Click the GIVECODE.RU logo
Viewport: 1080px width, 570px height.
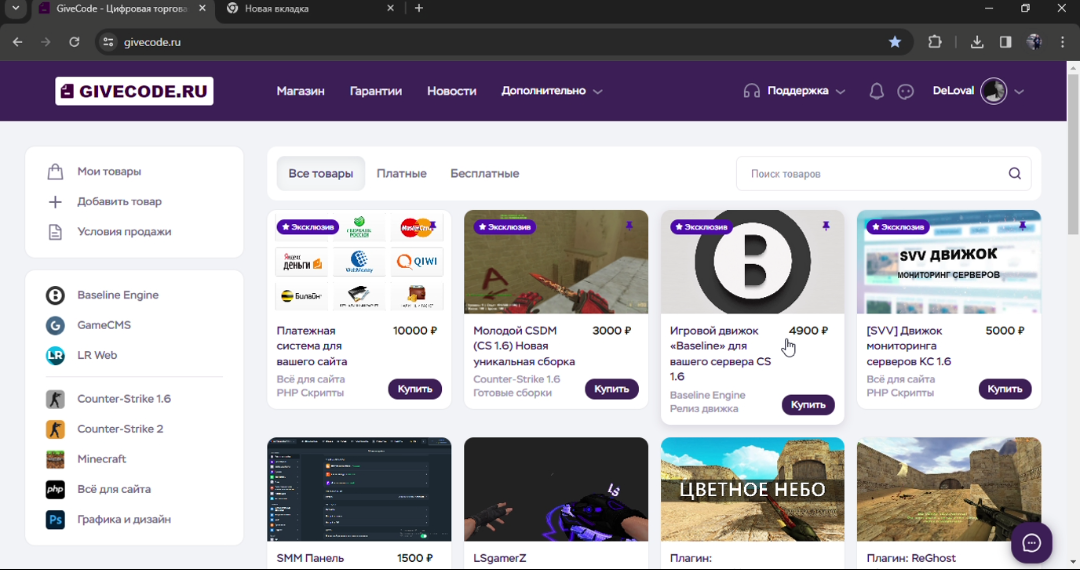(x=134, y=91)
